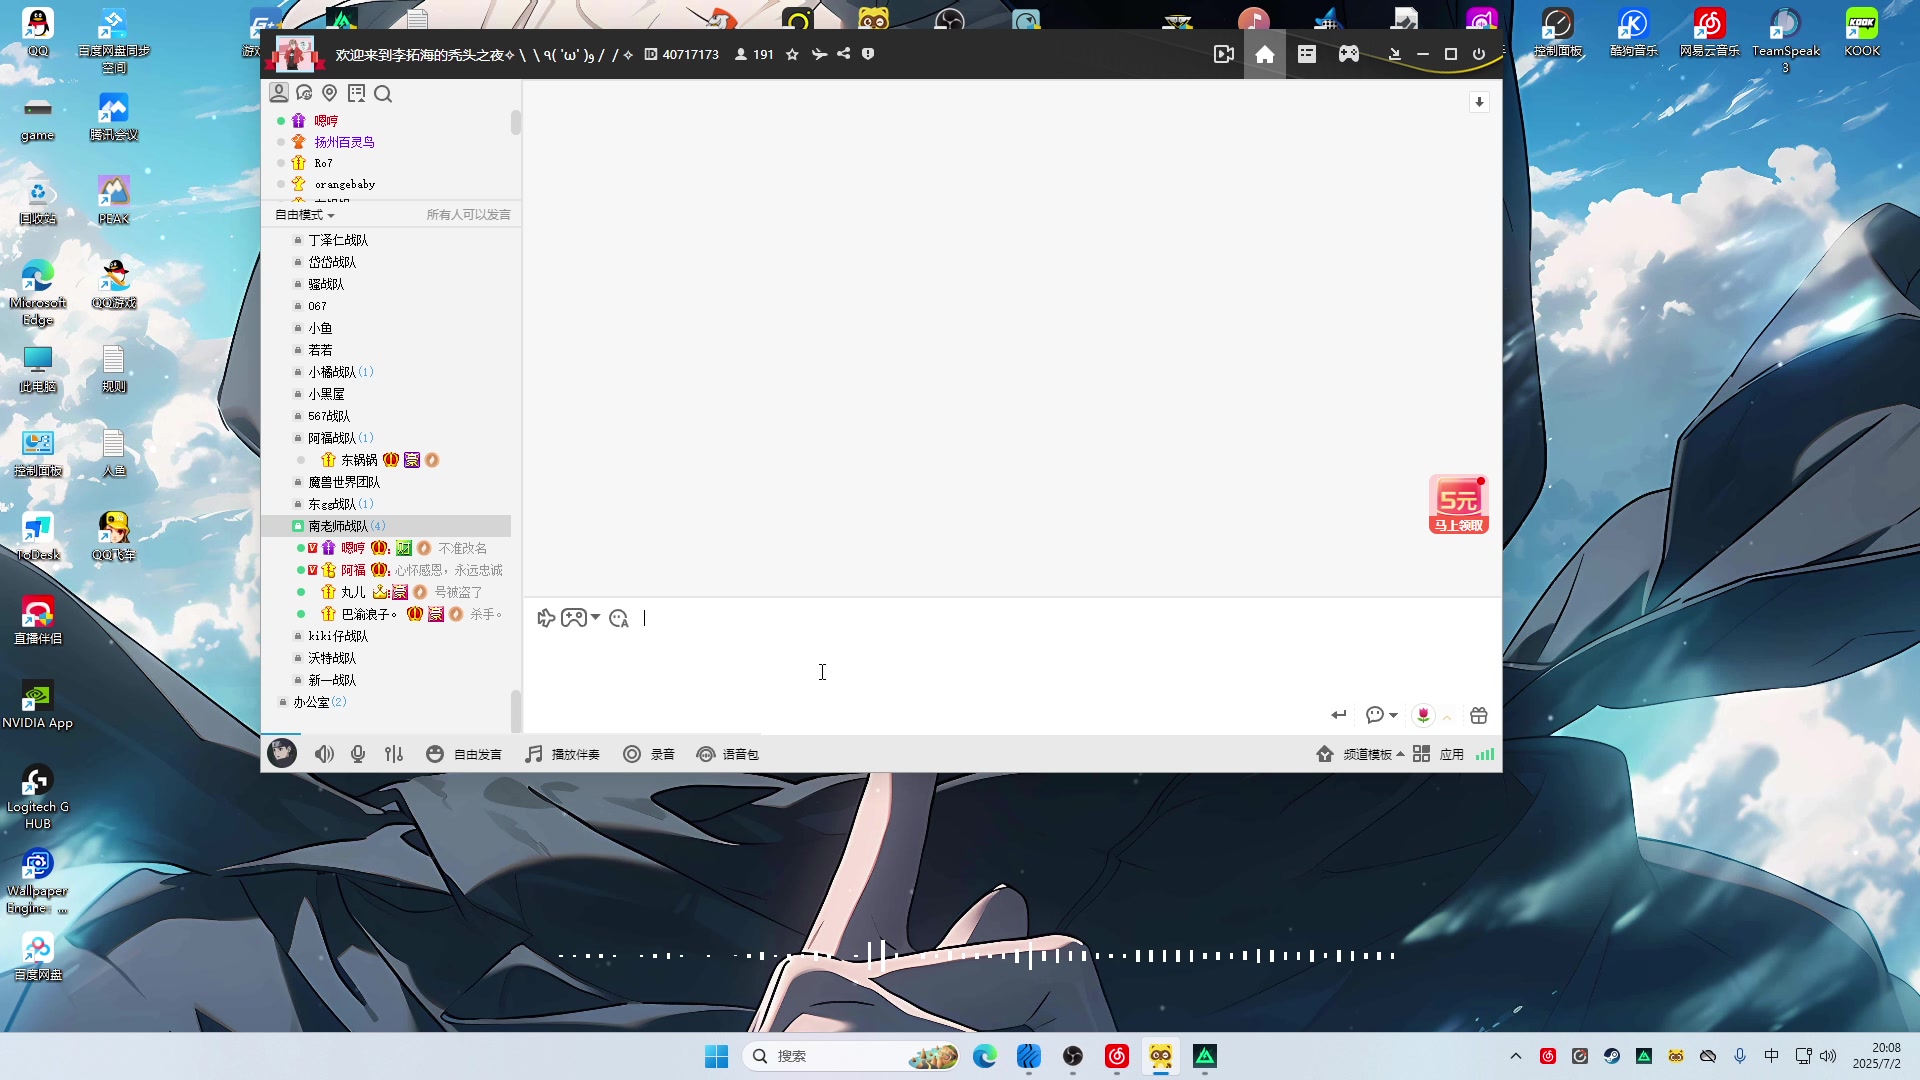Open the channel notice board icon
The height and width of the screenshot is (1080, 1920).
pyautogui.click(x=356, y=93)
